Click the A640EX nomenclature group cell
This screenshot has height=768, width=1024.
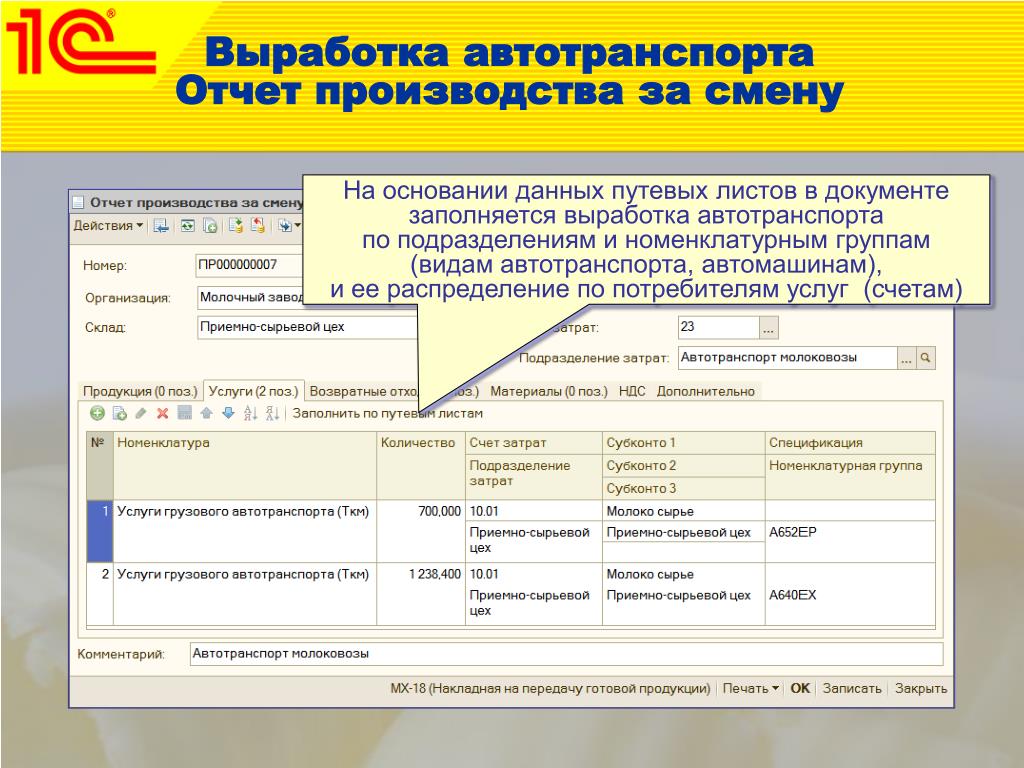pos(850,604)
